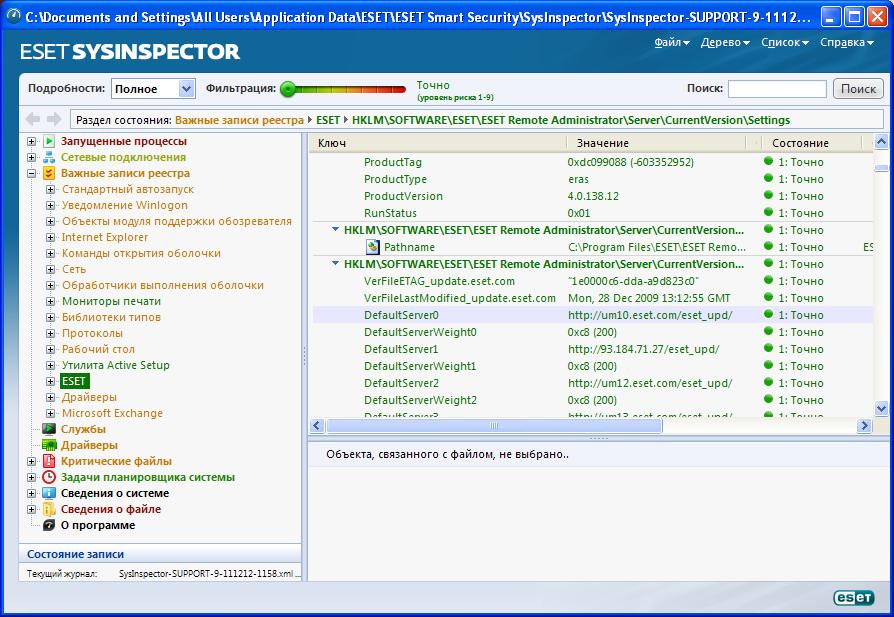Click the HKLM Settings breadcrumb path
This screenshot has width=894, height=617.
(571, 120)
